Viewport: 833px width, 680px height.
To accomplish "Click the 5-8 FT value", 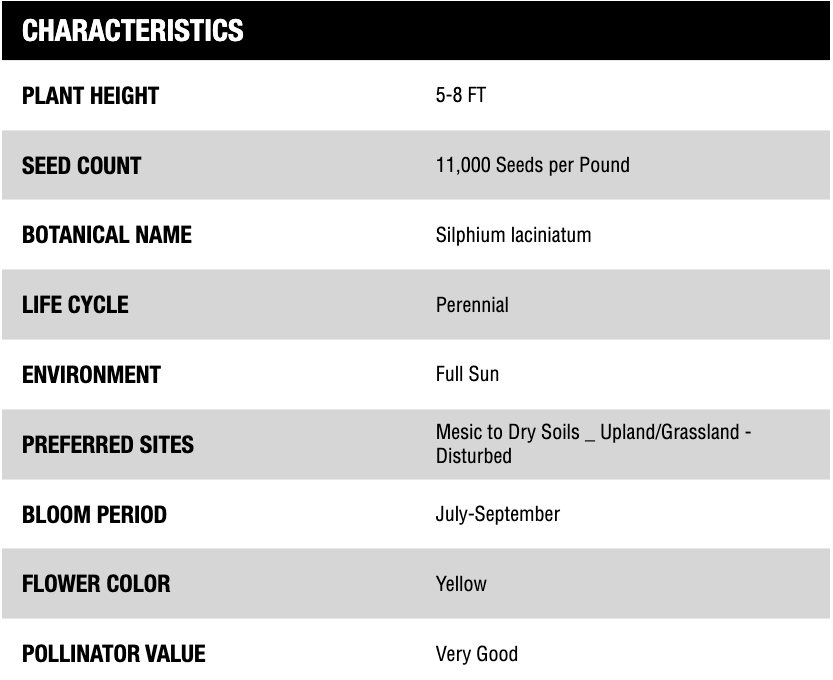I will (460, 96).
